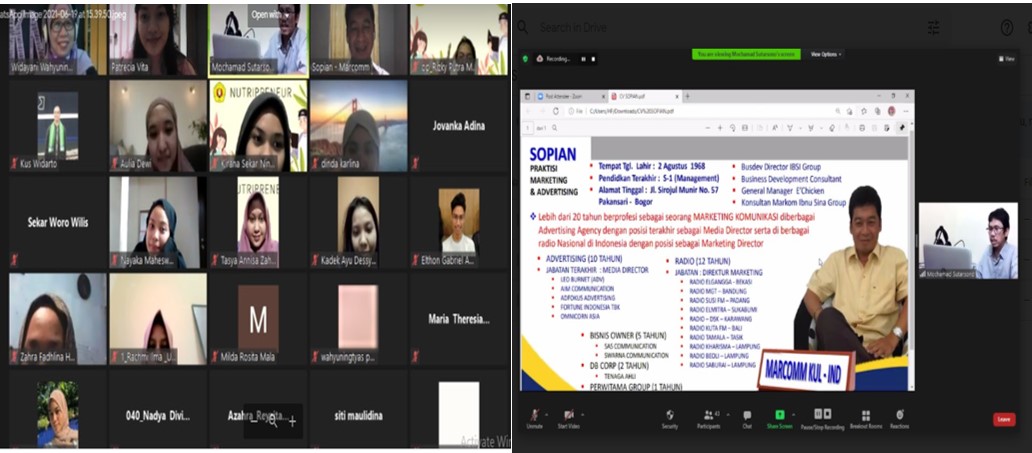The width and height of the screenshot is (1032, 453).
Task: Expand the View Options dropdown
Action: click(825, 54)
